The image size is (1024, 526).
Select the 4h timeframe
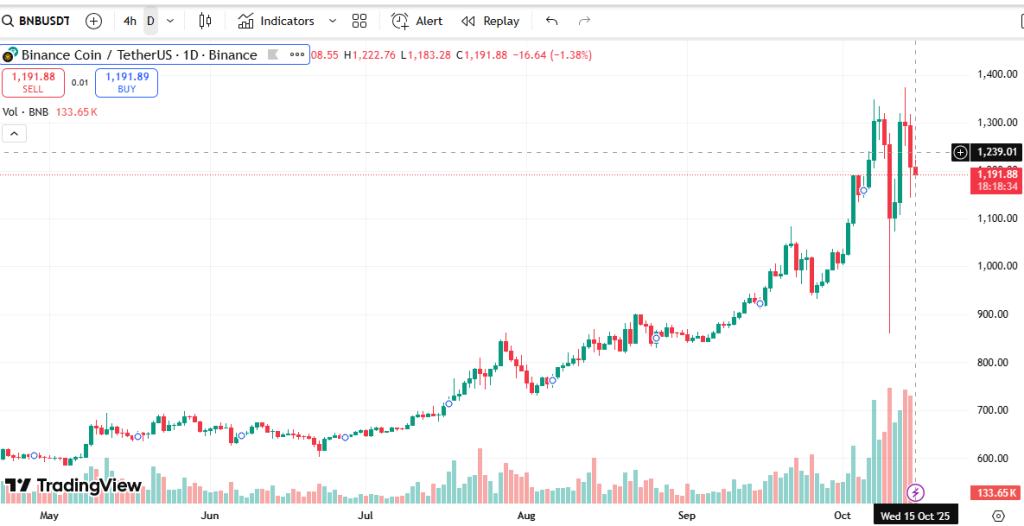[x=130, y=21]
